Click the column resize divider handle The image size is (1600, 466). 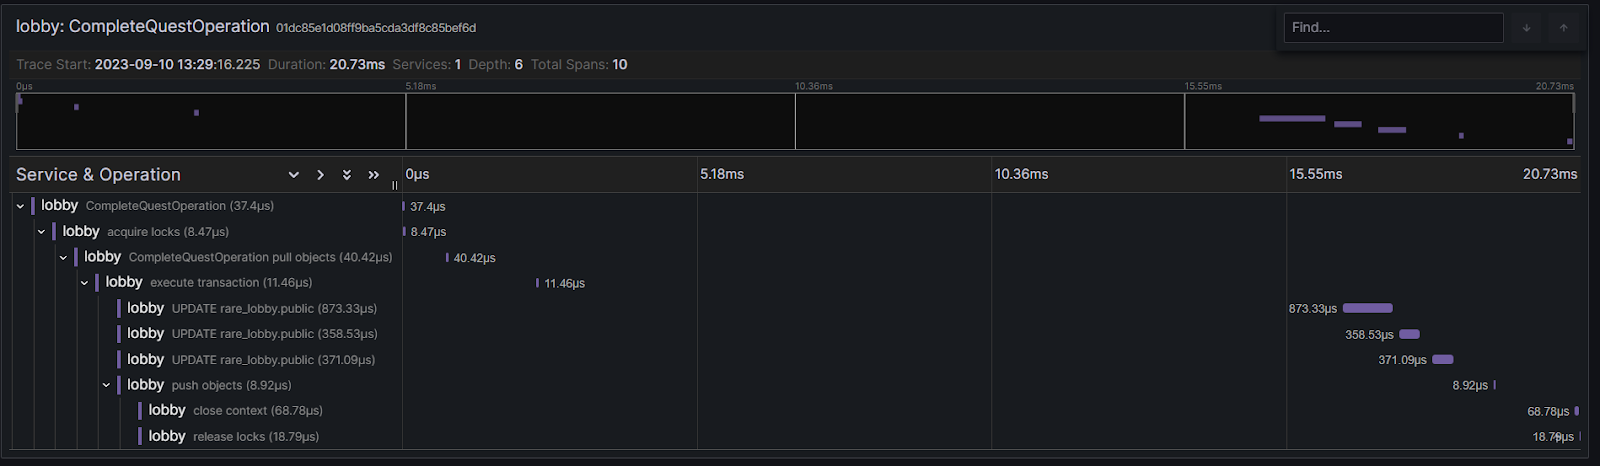tap(395, 184)
